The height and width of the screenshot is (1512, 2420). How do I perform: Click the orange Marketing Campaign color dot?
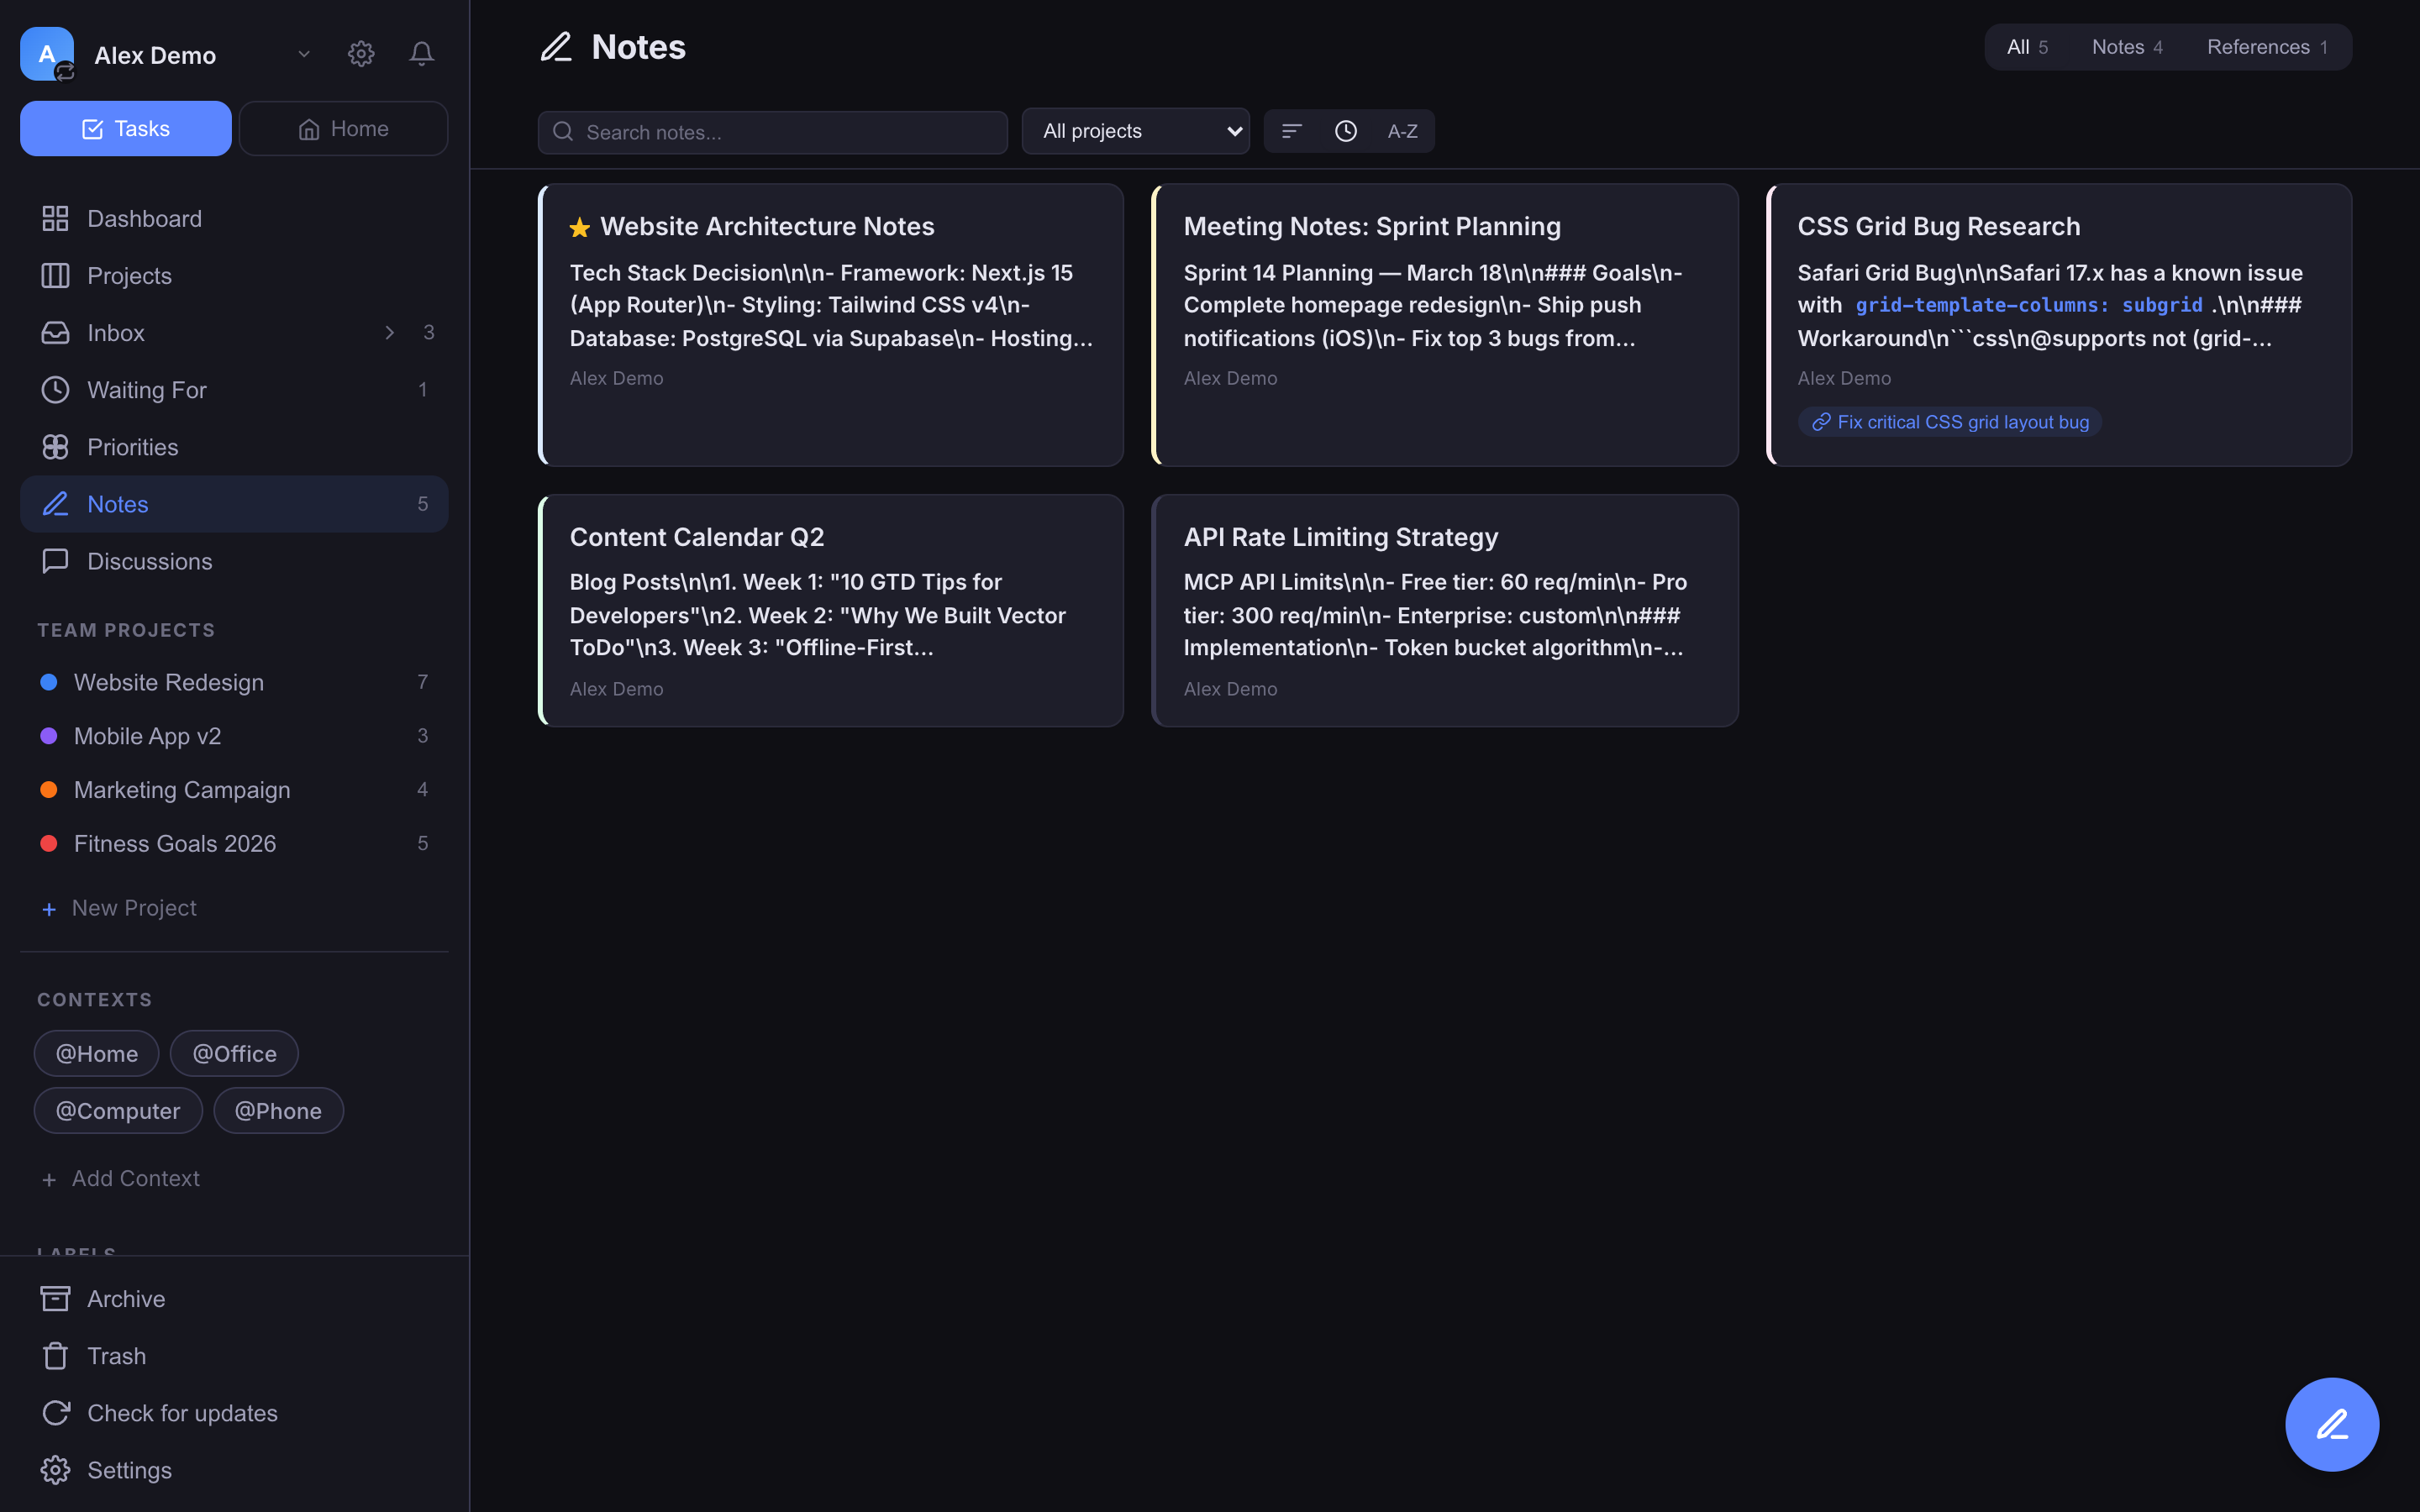[48, 790]
